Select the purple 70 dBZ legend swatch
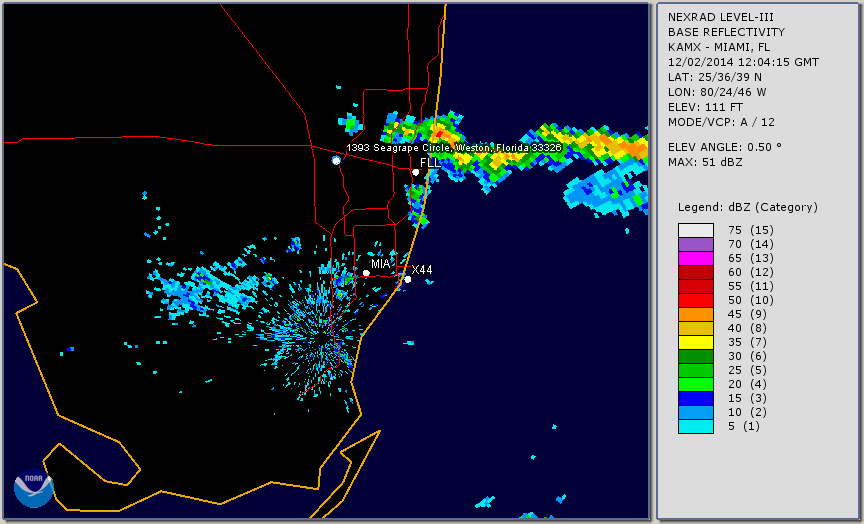 pyautogui.click(x=696, y=244)
